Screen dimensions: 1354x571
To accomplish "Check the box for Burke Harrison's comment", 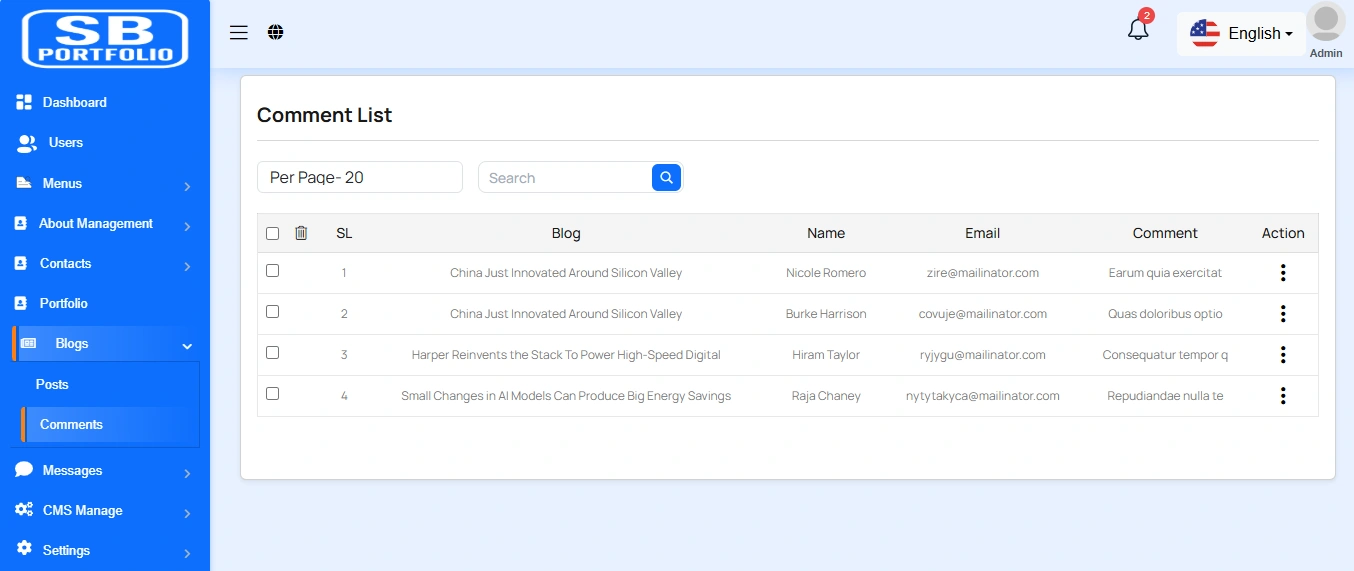I will point(273,312).
